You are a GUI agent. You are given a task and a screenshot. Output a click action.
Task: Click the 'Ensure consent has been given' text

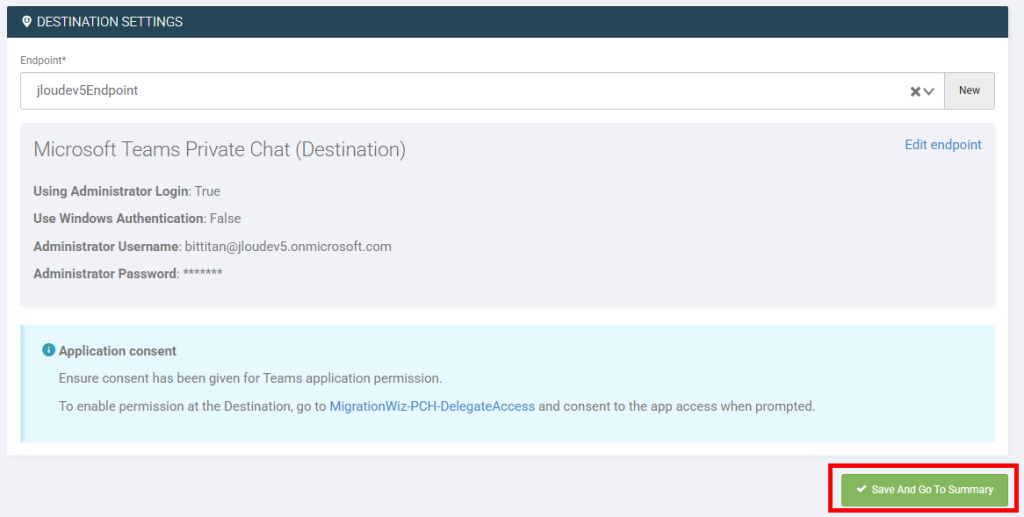[x=250, y=379]
